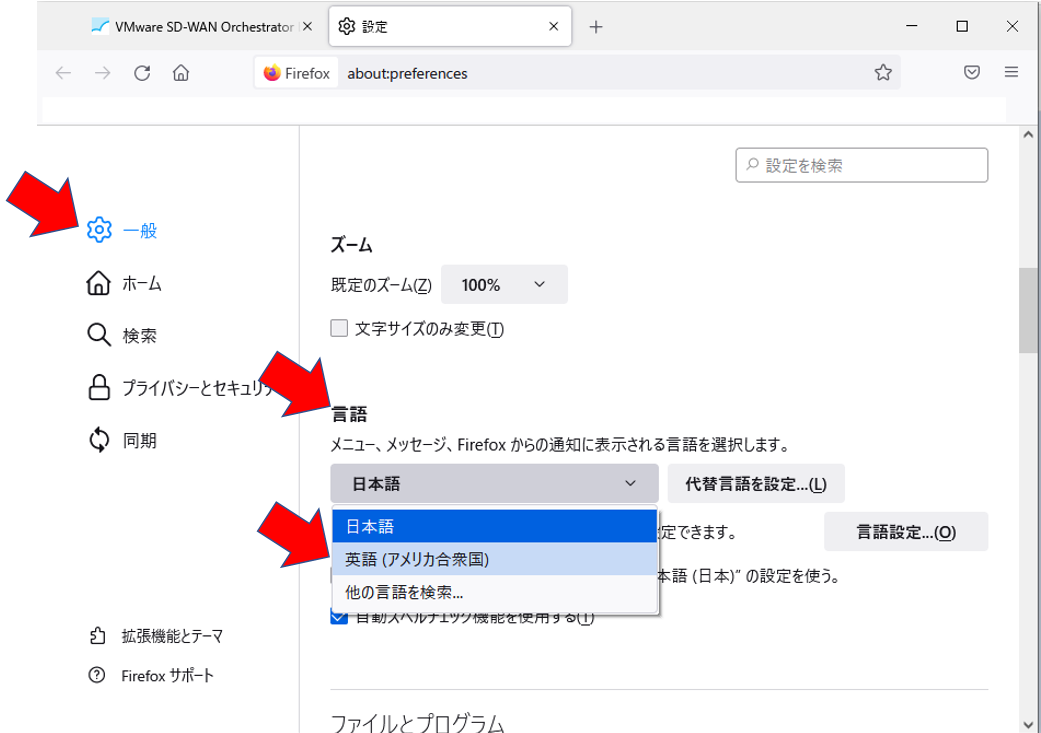The image size is (1041, 733).
Task: Open the Pocket save icon
Action: point(972,72)
